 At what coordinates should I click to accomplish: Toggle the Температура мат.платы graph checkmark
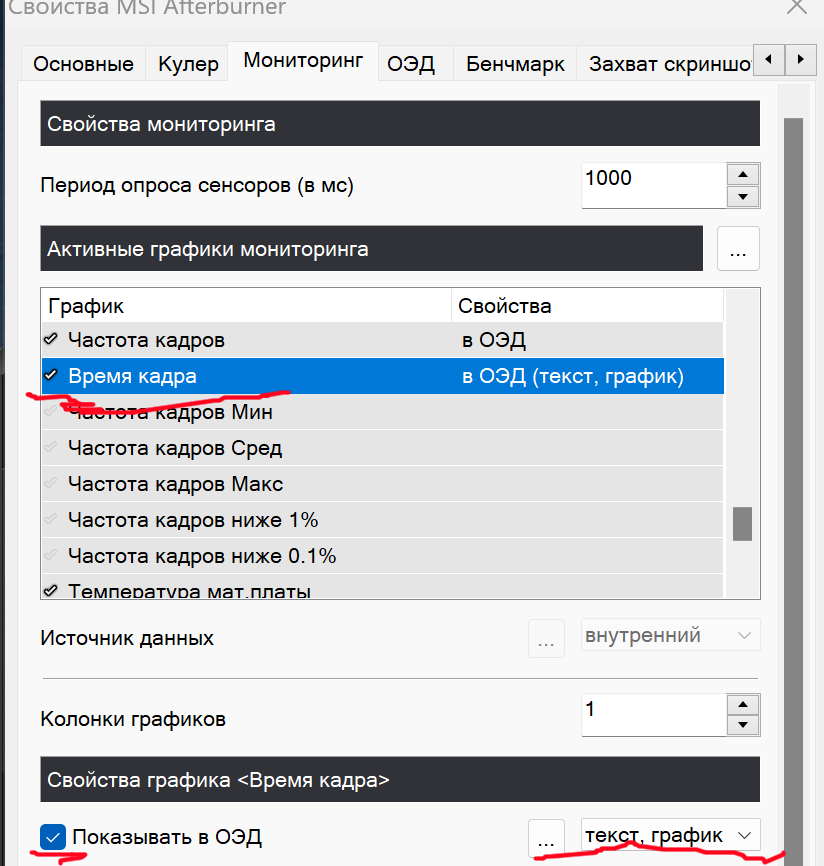tap(51, 590)
